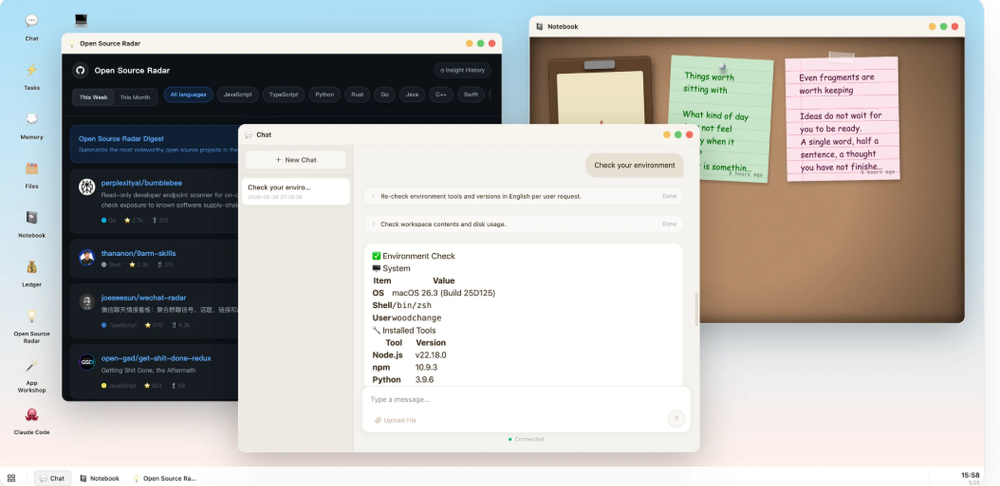Click the laptop icon on the desktop
Screen dimensions: 1000x486
click(x=81, y=20)
